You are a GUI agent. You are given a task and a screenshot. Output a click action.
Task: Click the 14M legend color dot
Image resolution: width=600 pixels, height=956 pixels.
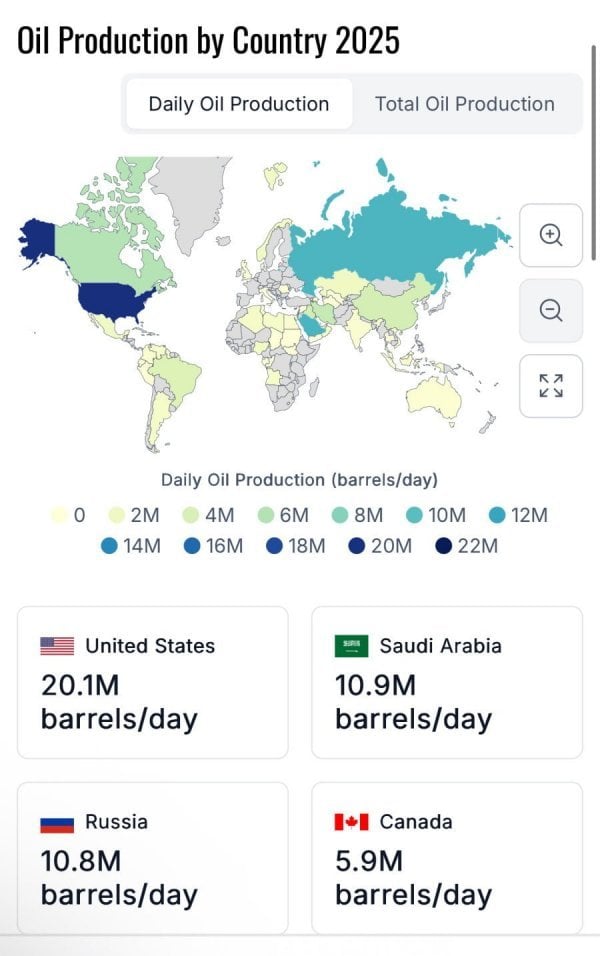[x=109, y=546]
